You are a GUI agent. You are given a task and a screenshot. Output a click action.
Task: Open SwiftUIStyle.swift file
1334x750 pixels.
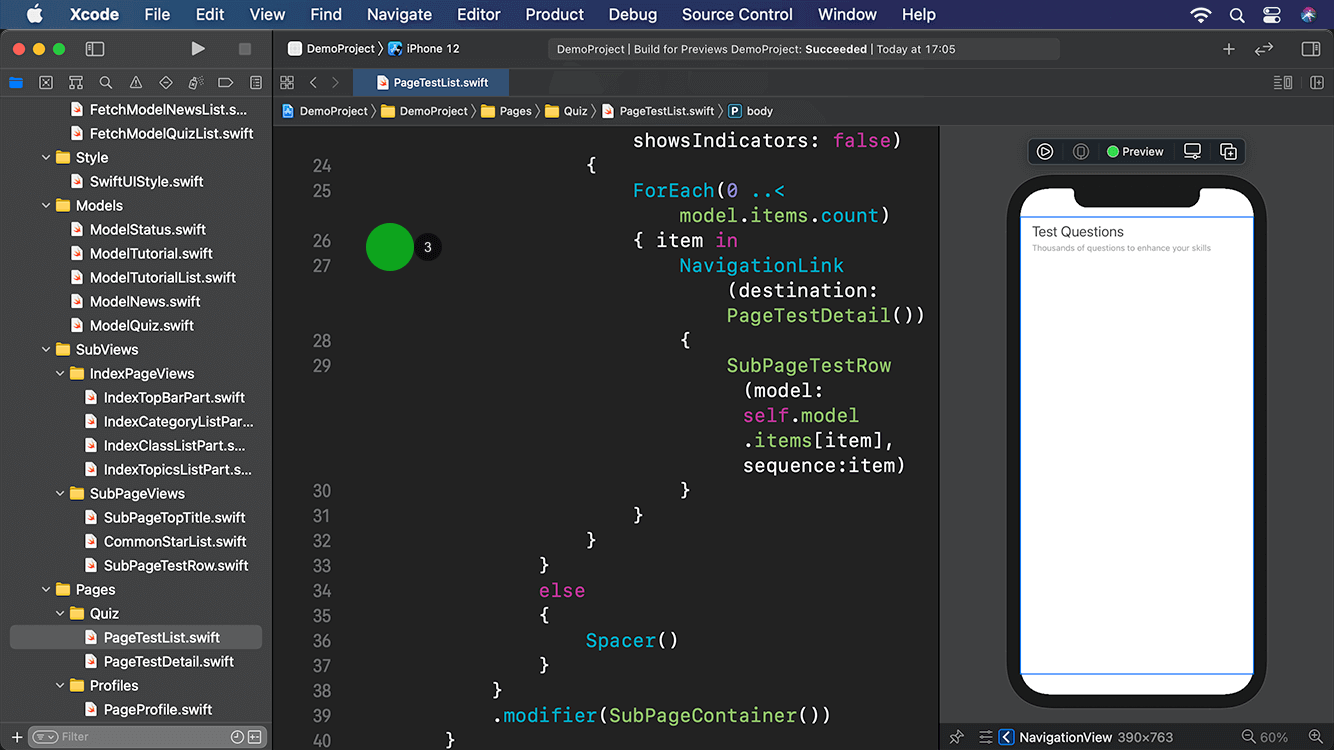click(137, 181)
